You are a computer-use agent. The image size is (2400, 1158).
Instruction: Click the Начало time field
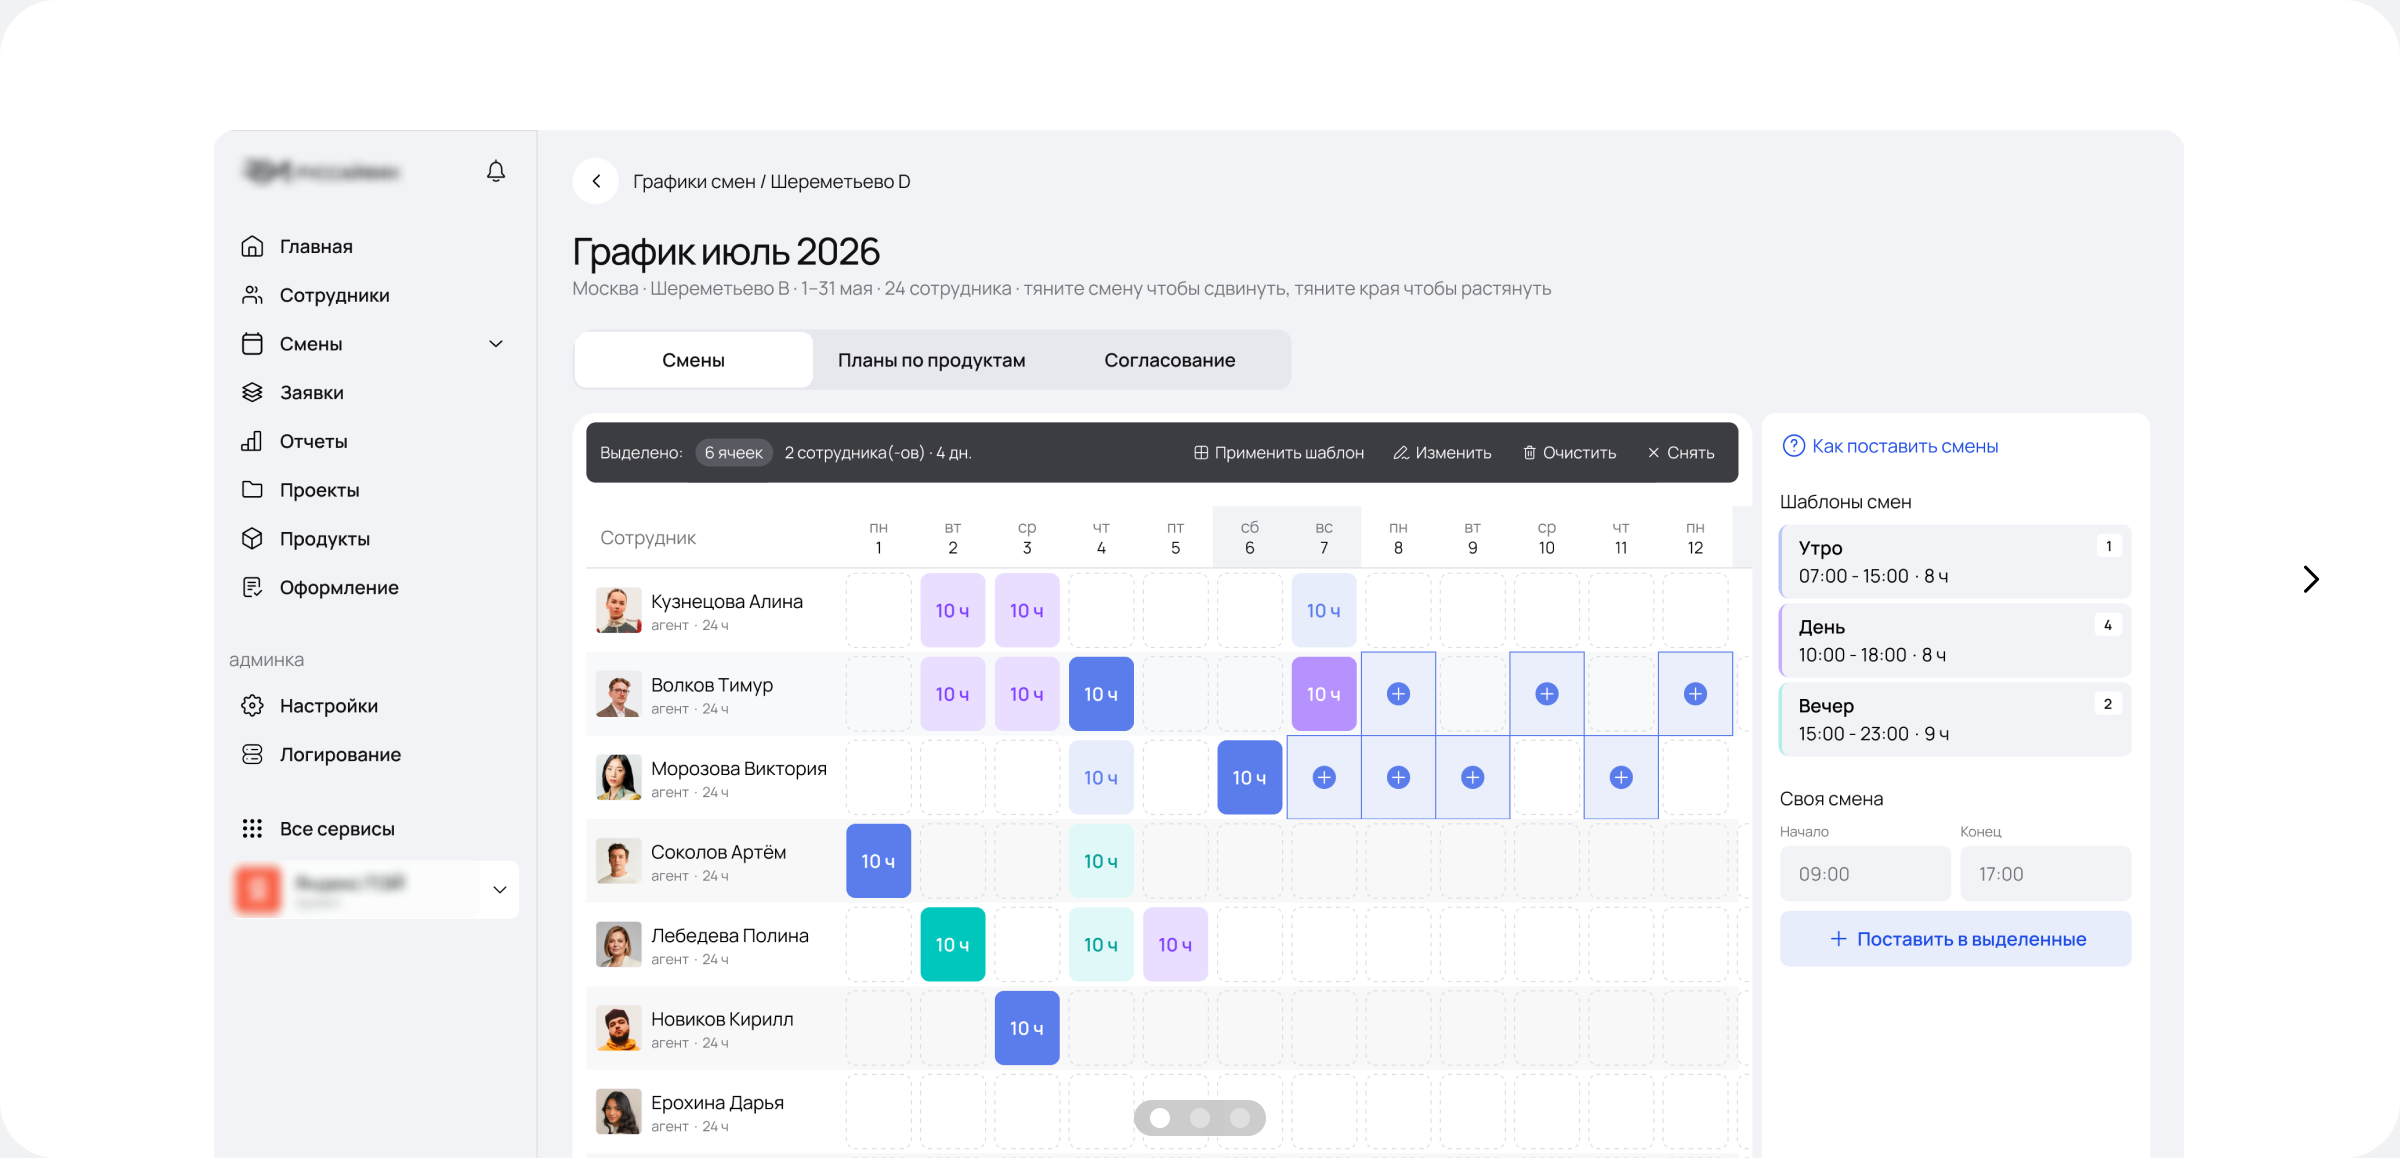pyautogui.click(x=1865, y=874)
